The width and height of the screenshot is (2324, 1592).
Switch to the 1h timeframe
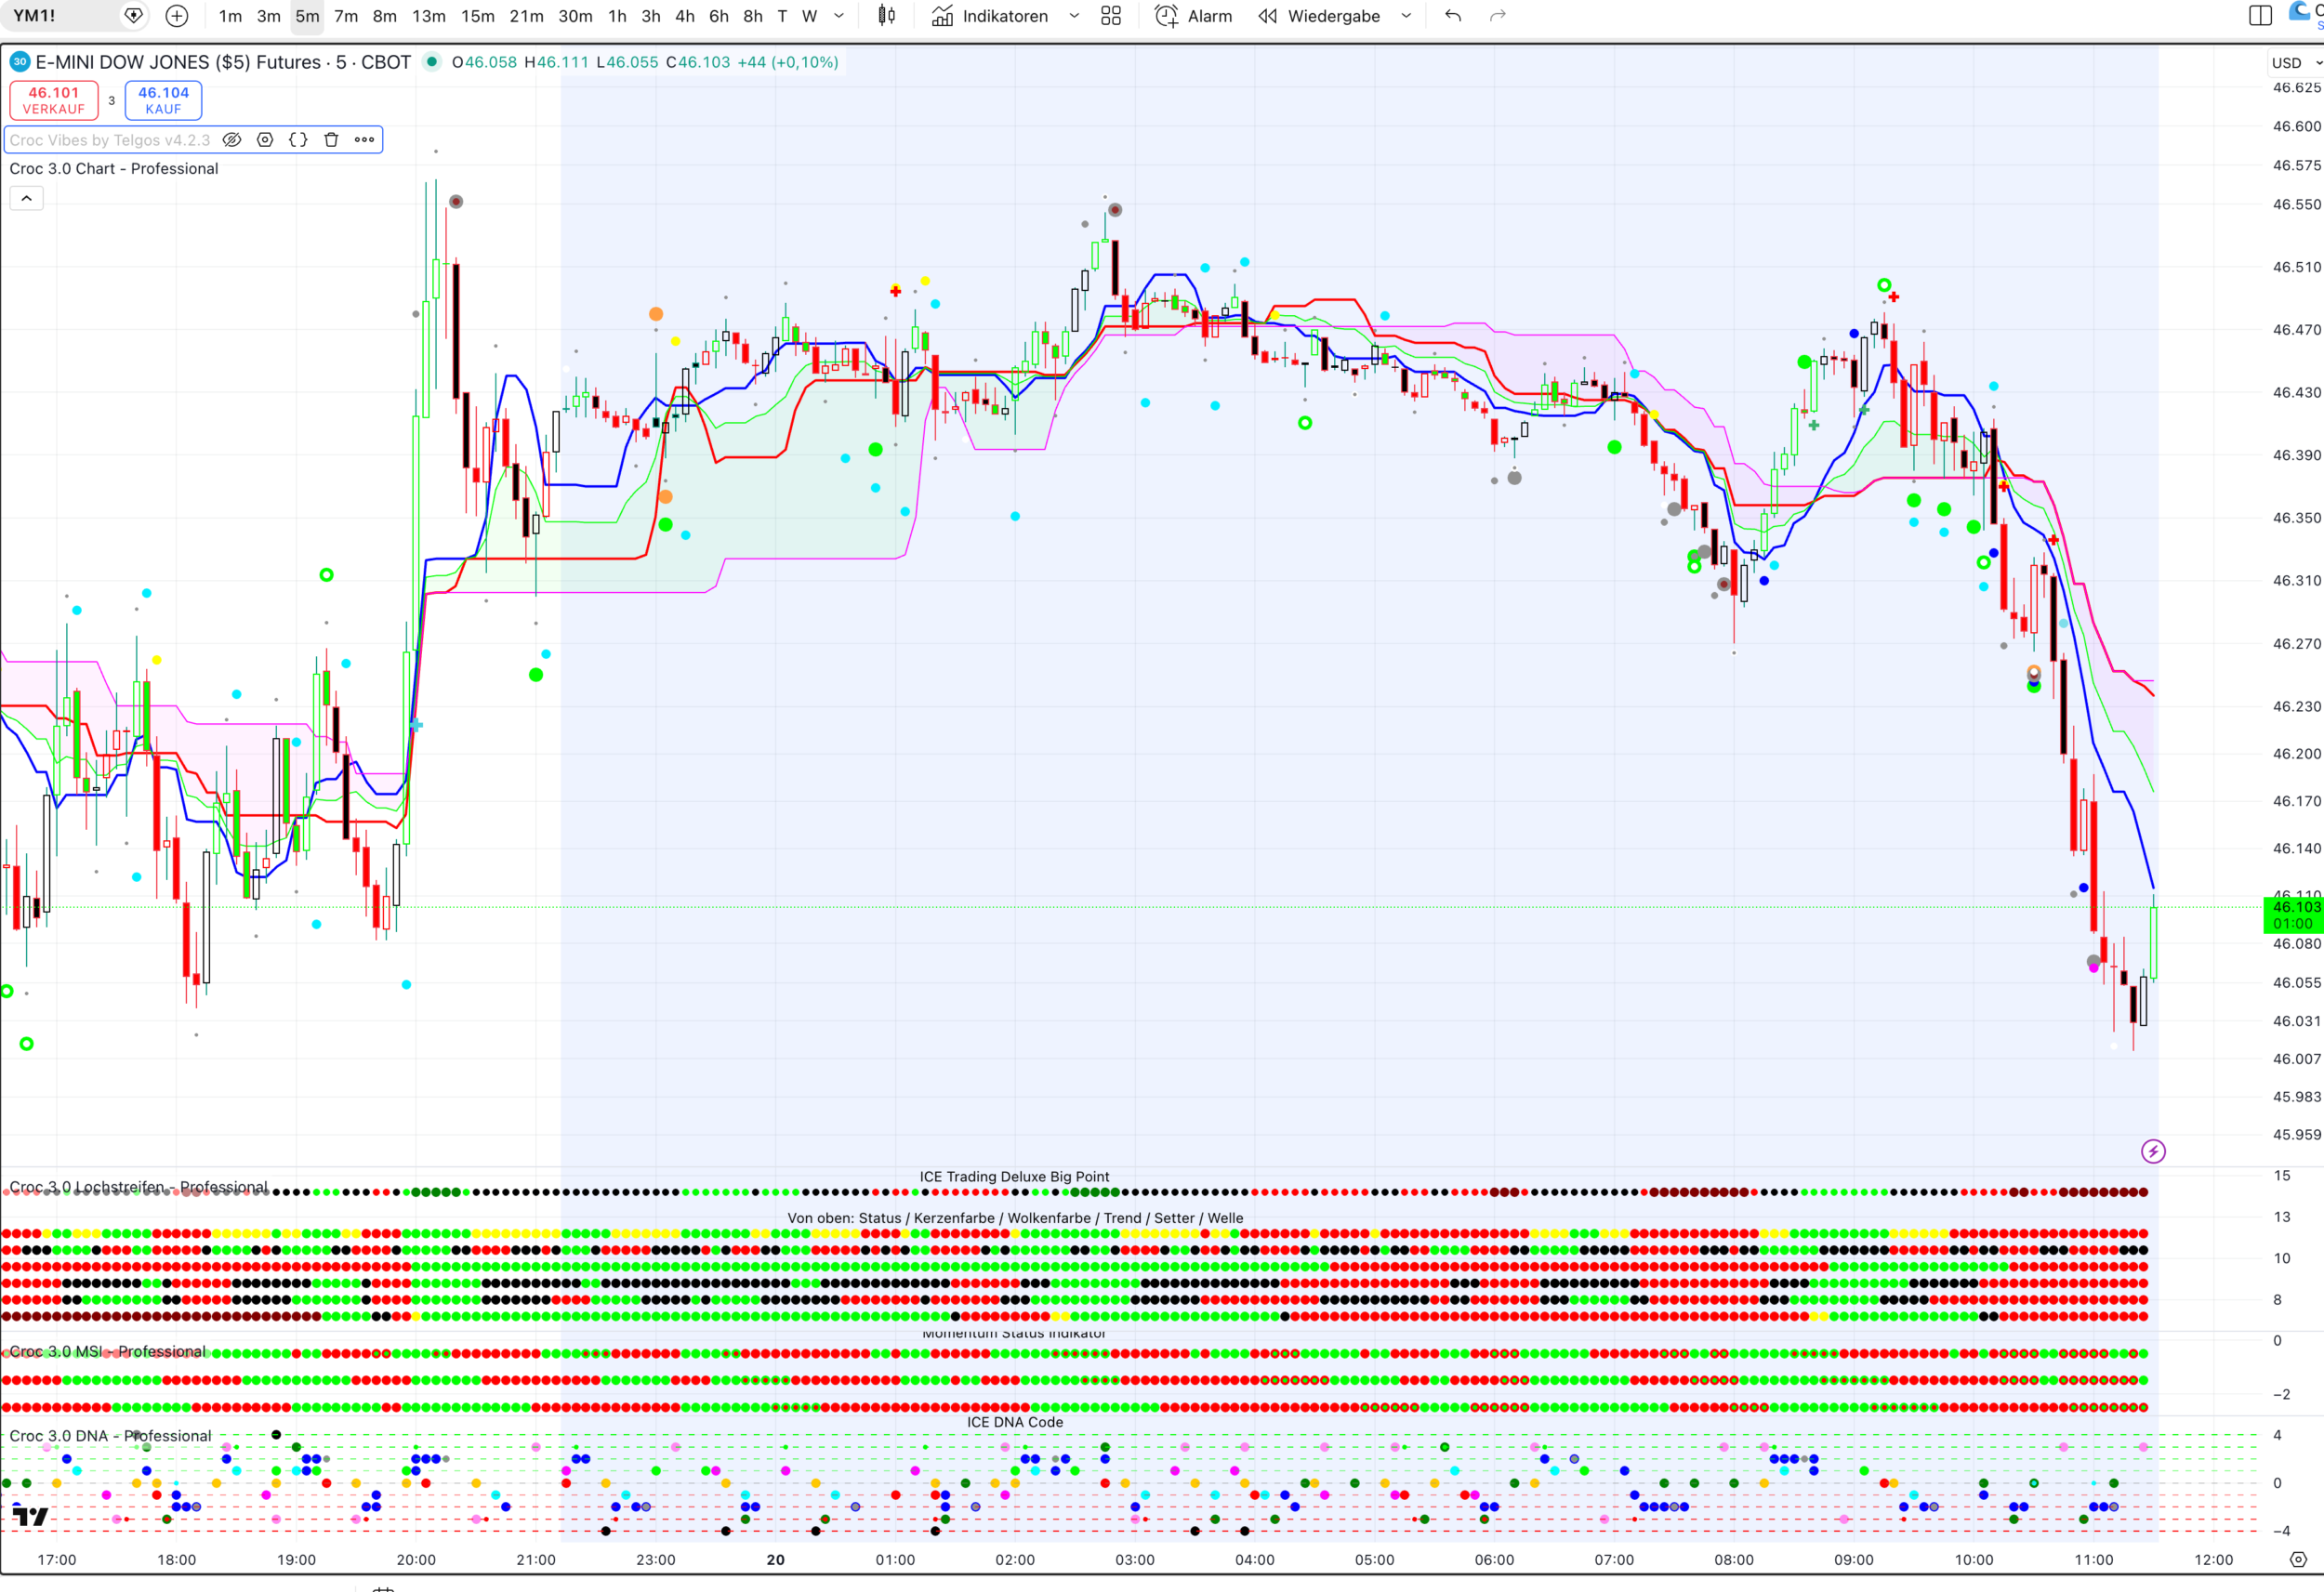pyautogui.click(x=617, y=16)
